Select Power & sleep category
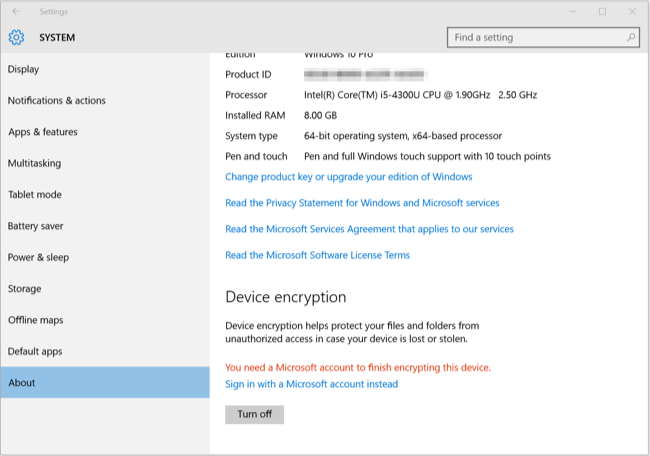The width and height of the screenshot is (650, 456). pos(38,257)
